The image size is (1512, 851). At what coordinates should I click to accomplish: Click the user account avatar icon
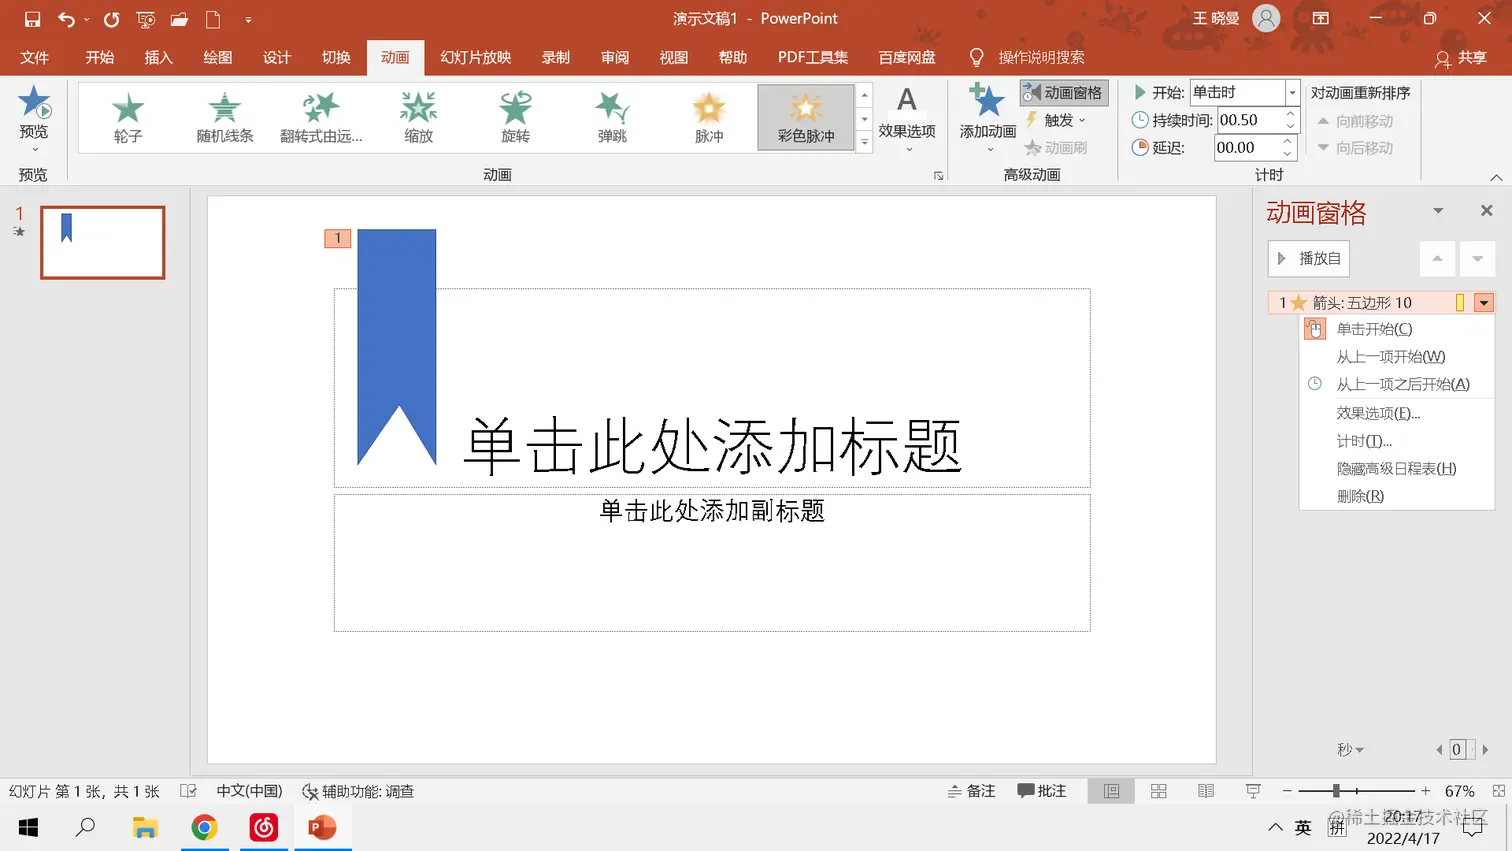tap(1266, 18)
